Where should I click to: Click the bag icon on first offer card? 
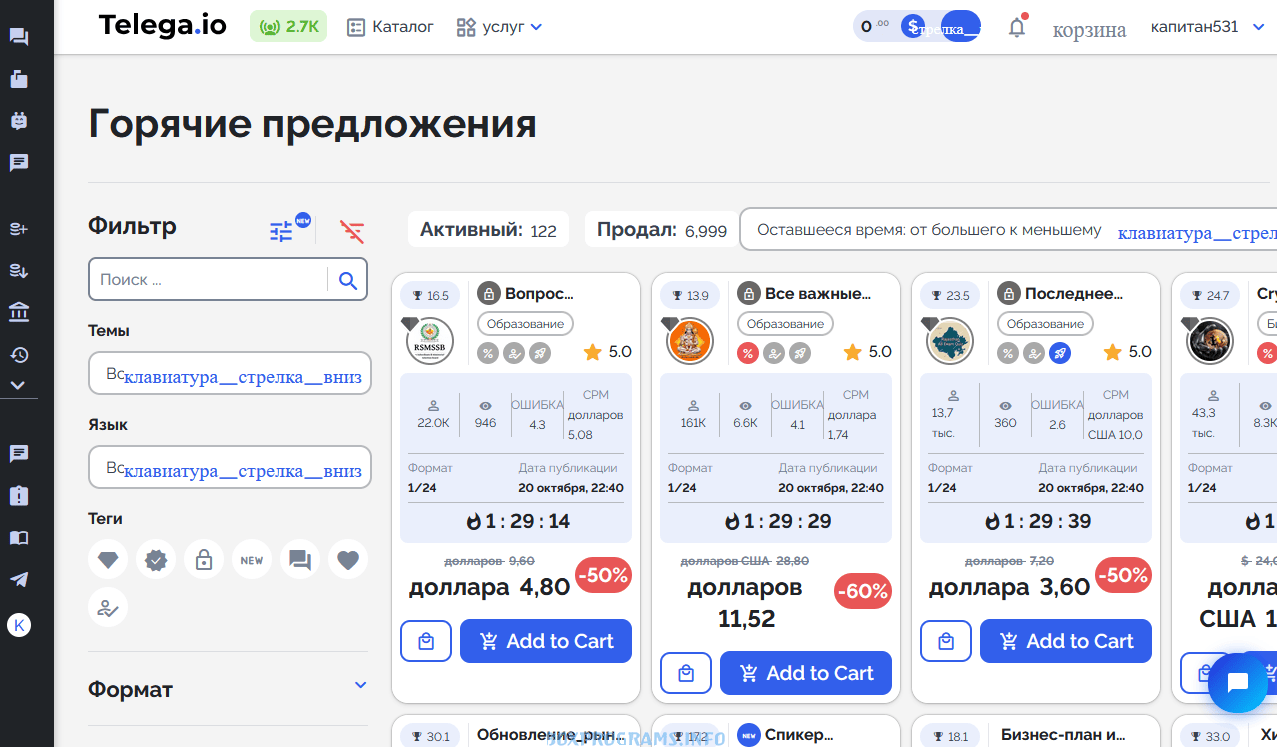click(426, 641)
